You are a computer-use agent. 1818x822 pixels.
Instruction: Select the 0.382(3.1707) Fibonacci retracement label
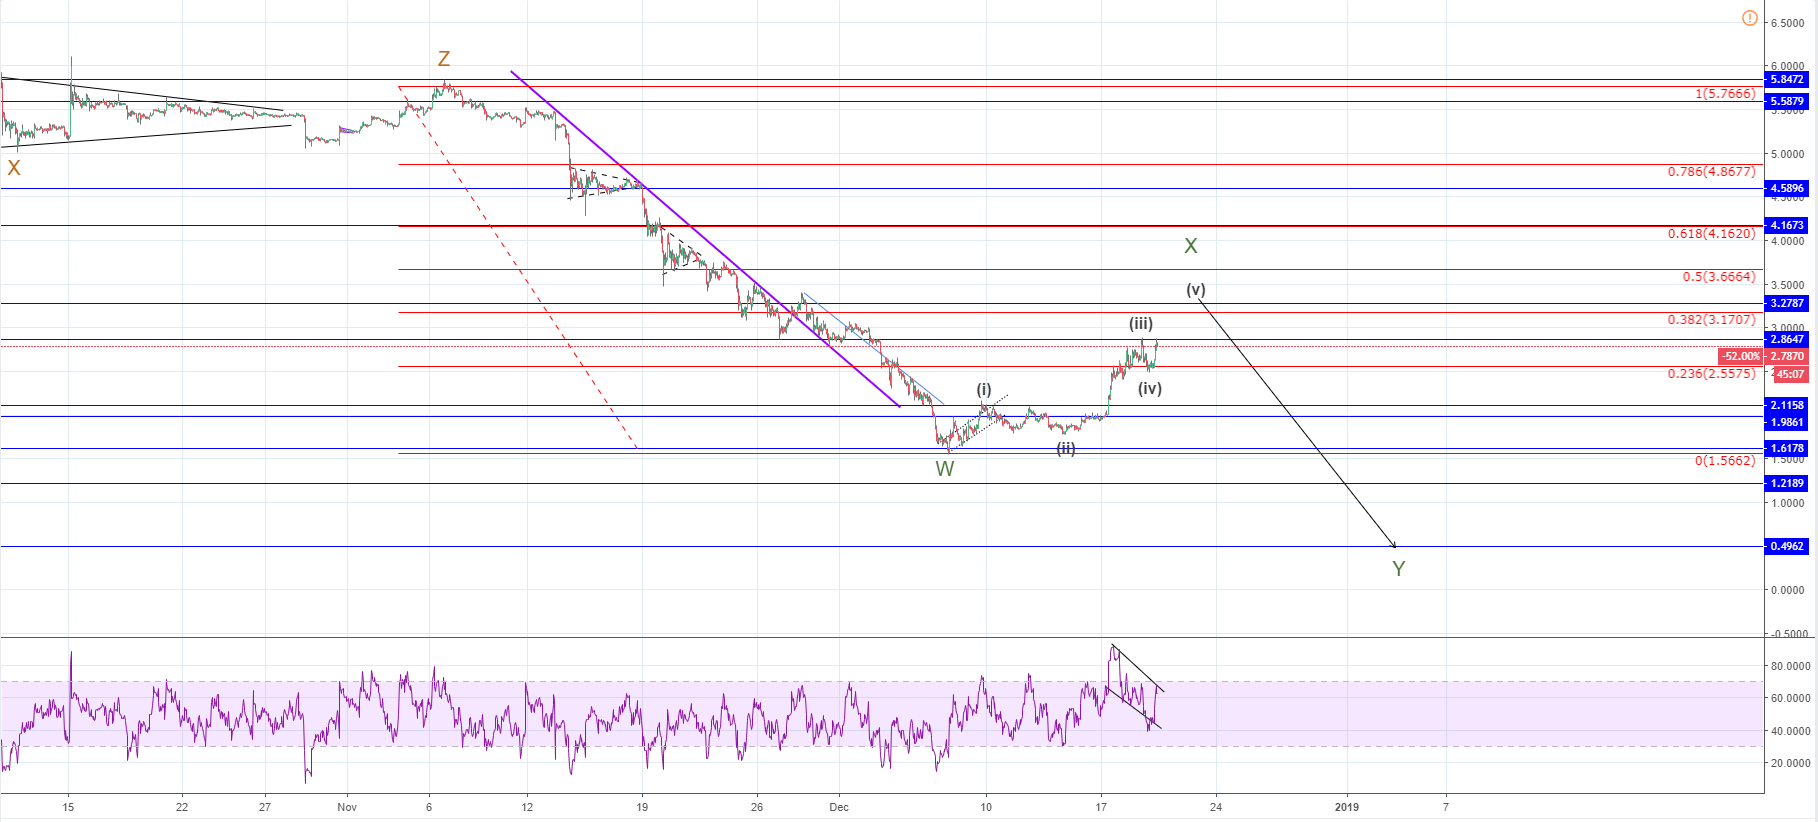tap(1710, 320)
